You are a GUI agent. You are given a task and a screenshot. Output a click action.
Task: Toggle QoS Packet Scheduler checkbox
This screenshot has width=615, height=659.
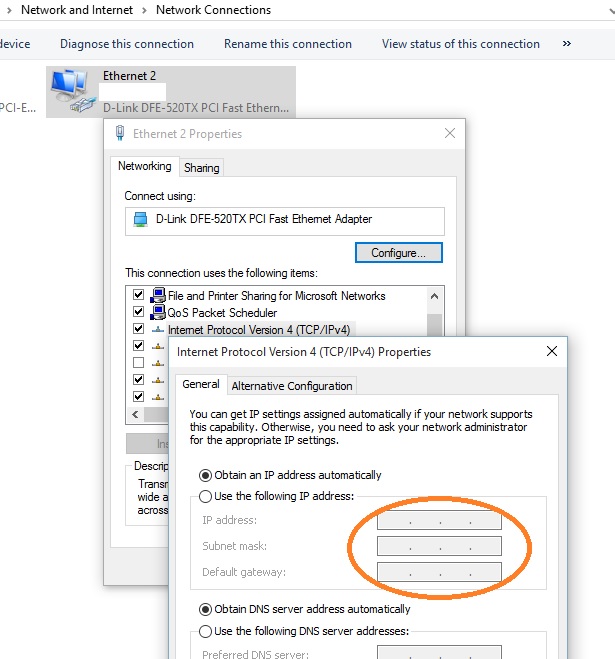pyautogui.click(x=138, y=311)
